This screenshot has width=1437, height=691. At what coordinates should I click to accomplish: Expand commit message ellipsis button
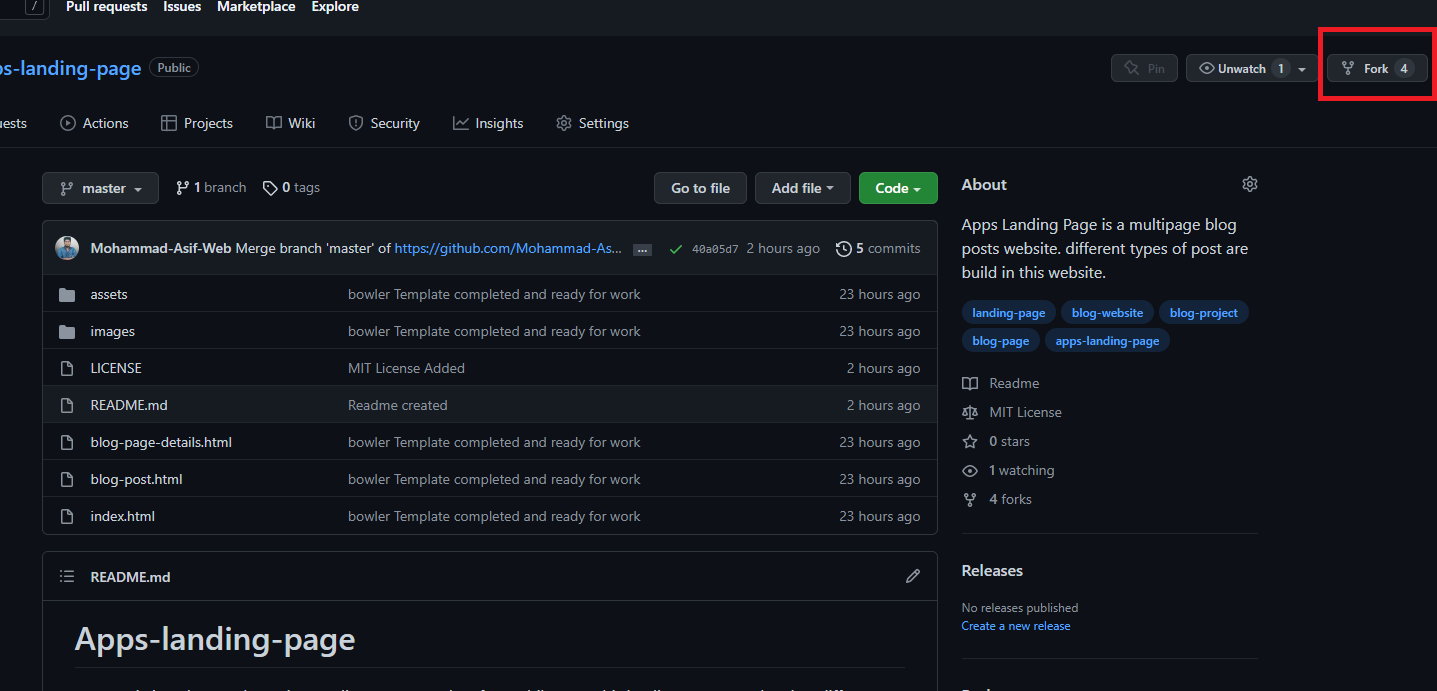tap(643, 249)
